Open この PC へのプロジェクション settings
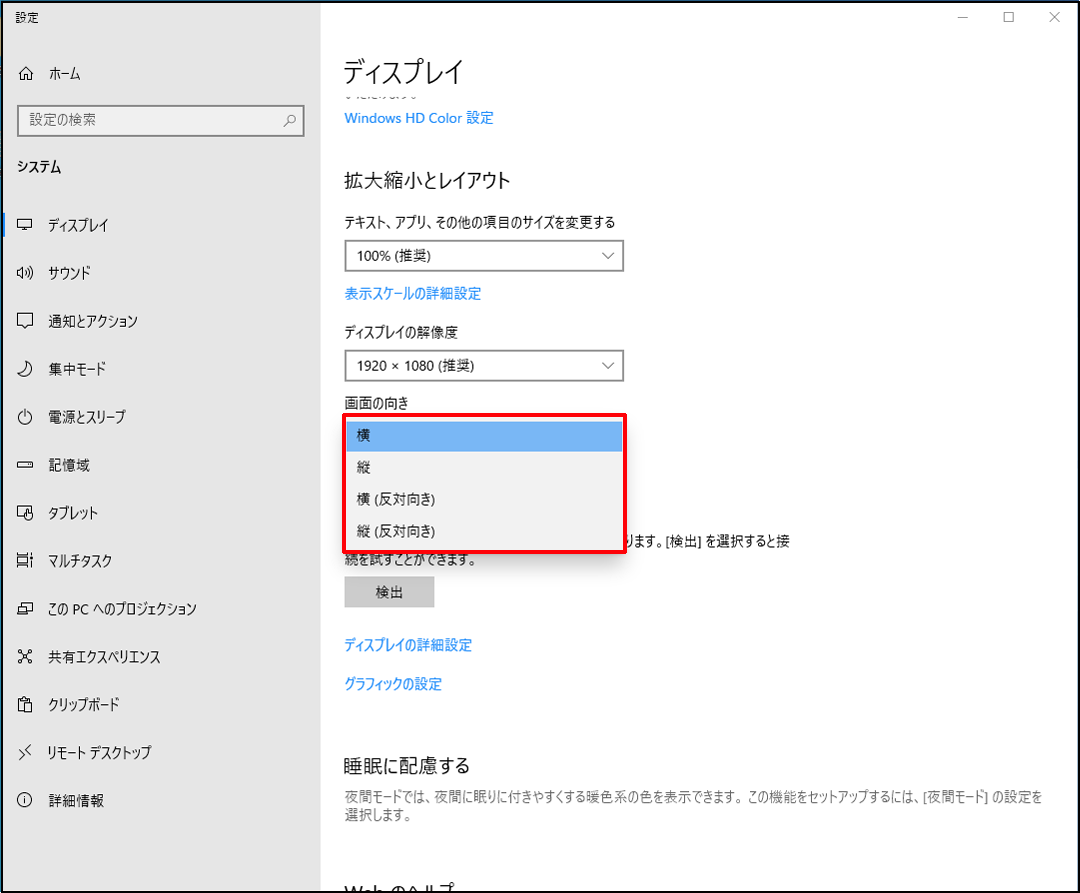Screen dimensions: 1080x893 tap(120, 608)
